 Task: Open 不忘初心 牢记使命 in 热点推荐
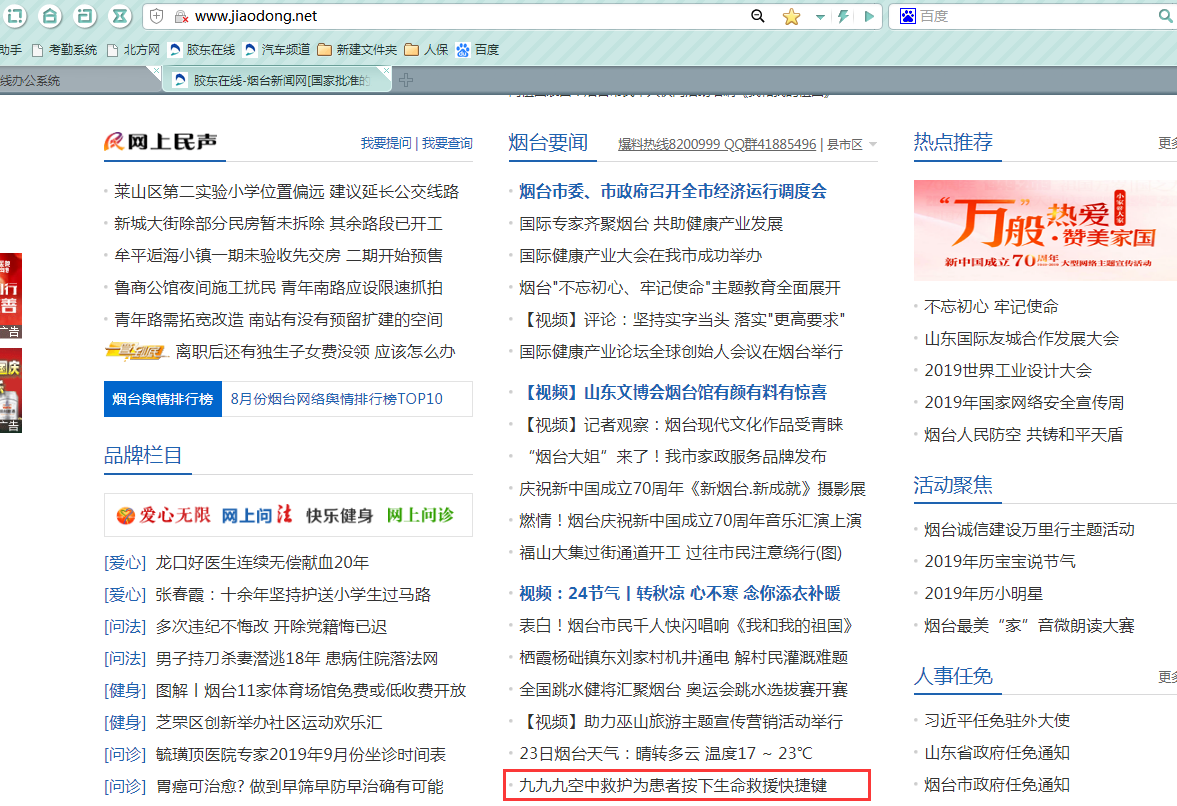(x=991, y=306)
